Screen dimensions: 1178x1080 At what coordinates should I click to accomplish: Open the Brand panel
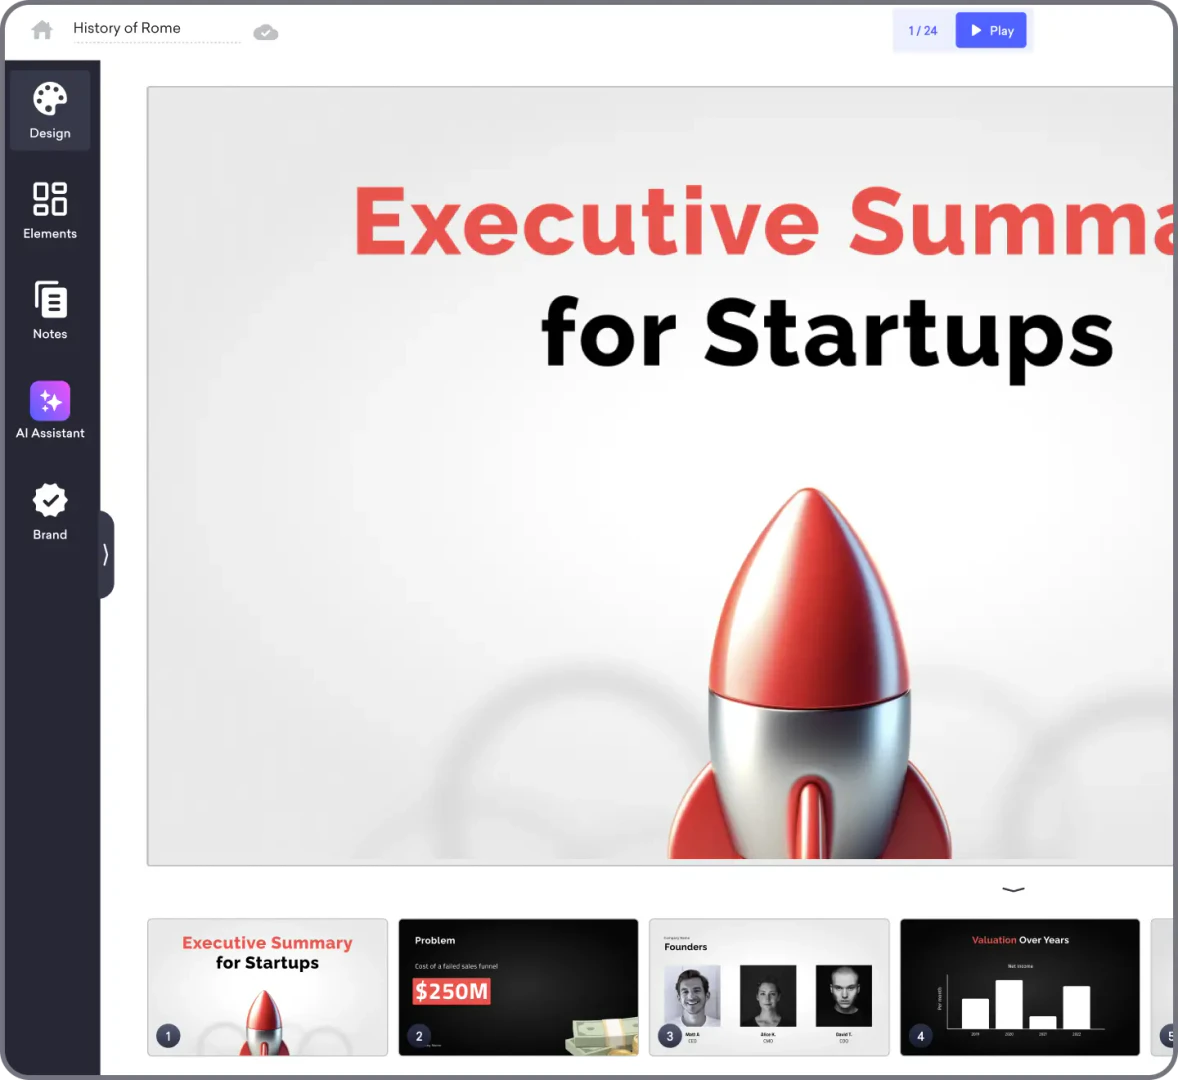50,511
